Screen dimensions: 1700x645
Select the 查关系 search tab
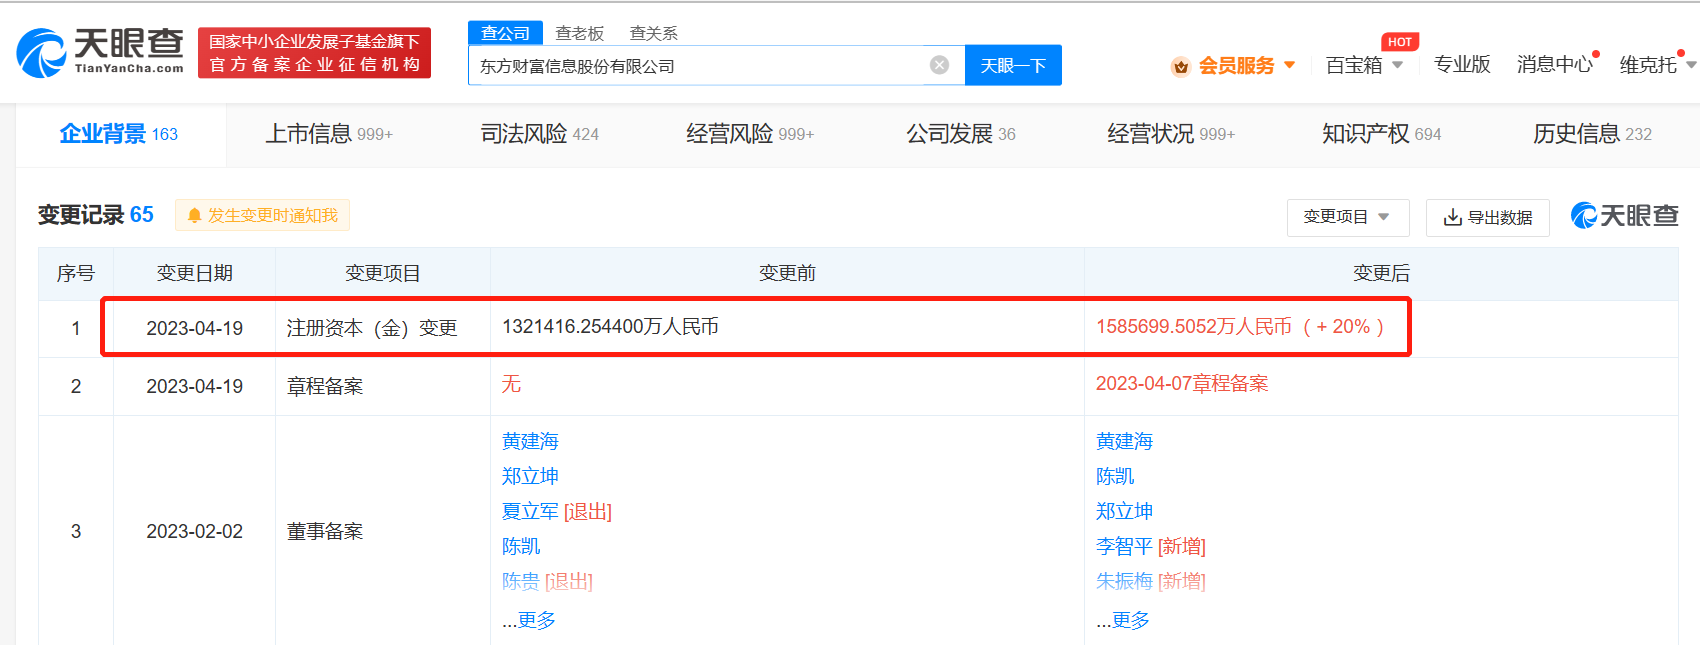pyautogui.click(x=654, y=33)
